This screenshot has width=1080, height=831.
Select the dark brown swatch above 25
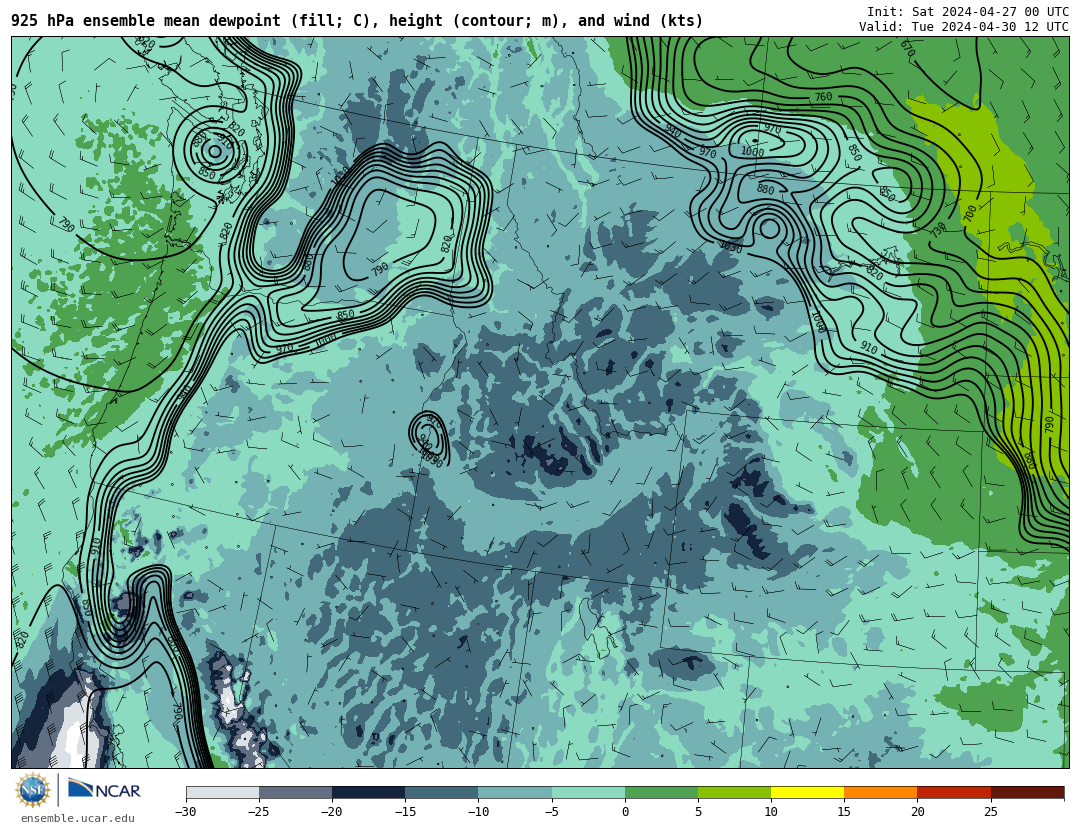pyautogui.click(x=1027, y=792)
